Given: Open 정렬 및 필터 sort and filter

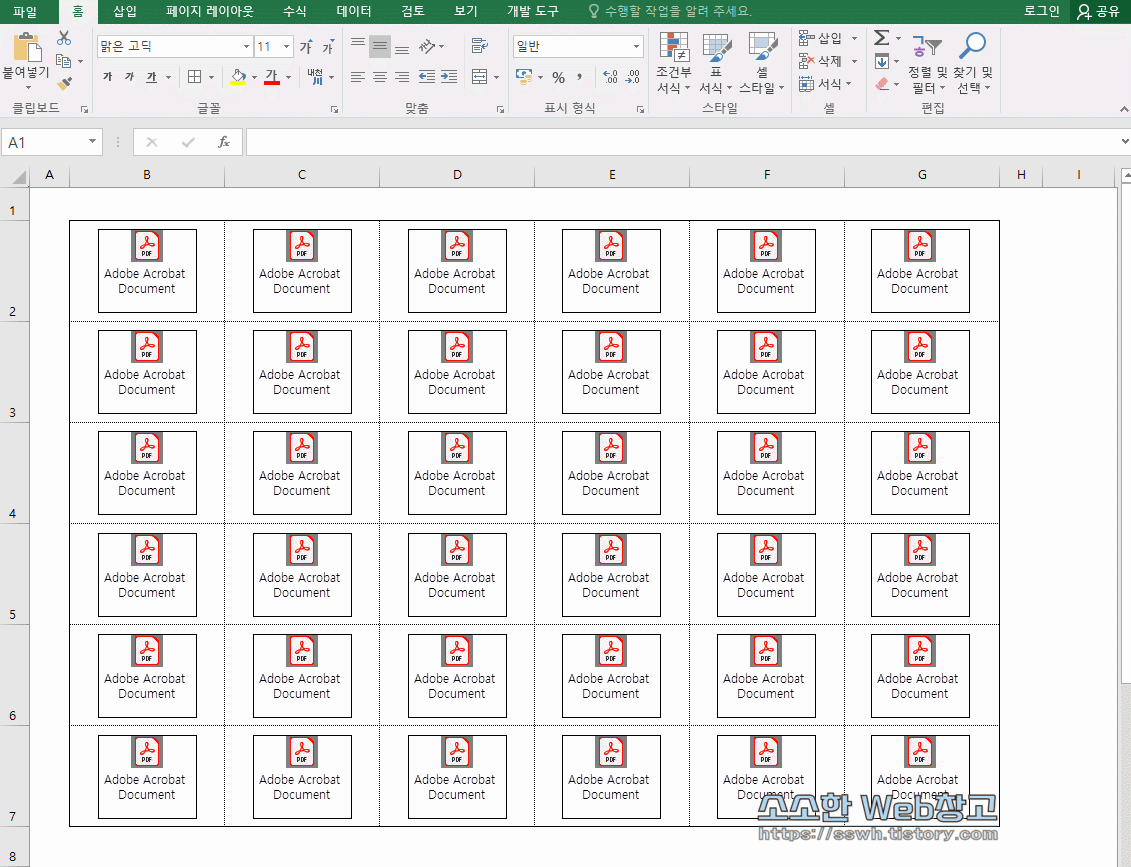Looking at the screenshot, I should tap(928, 63).
